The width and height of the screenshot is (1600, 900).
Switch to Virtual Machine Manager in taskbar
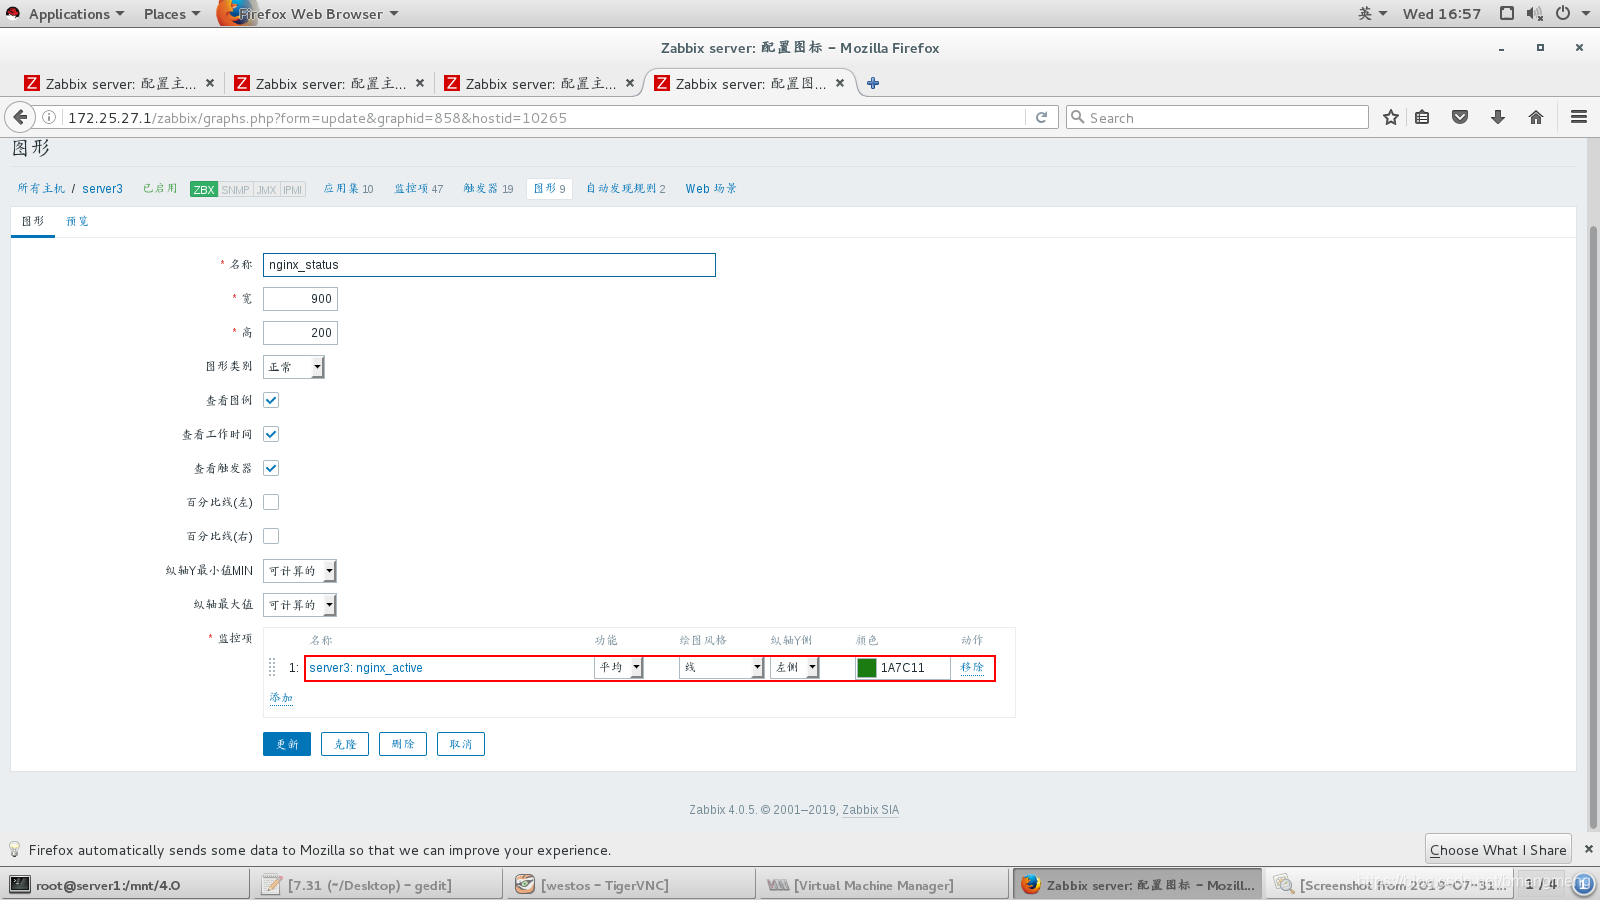coord(885,885)
